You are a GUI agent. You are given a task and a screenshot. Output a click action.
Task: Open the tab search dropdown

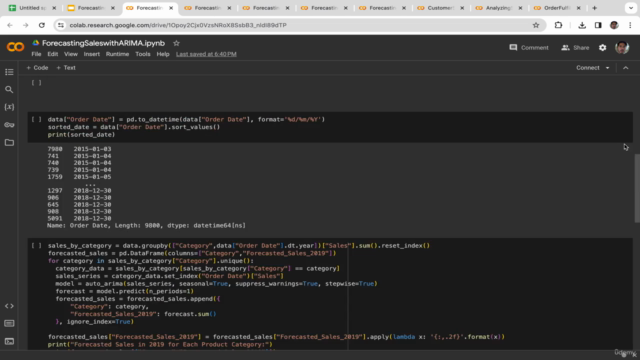(x=631, y=8)
